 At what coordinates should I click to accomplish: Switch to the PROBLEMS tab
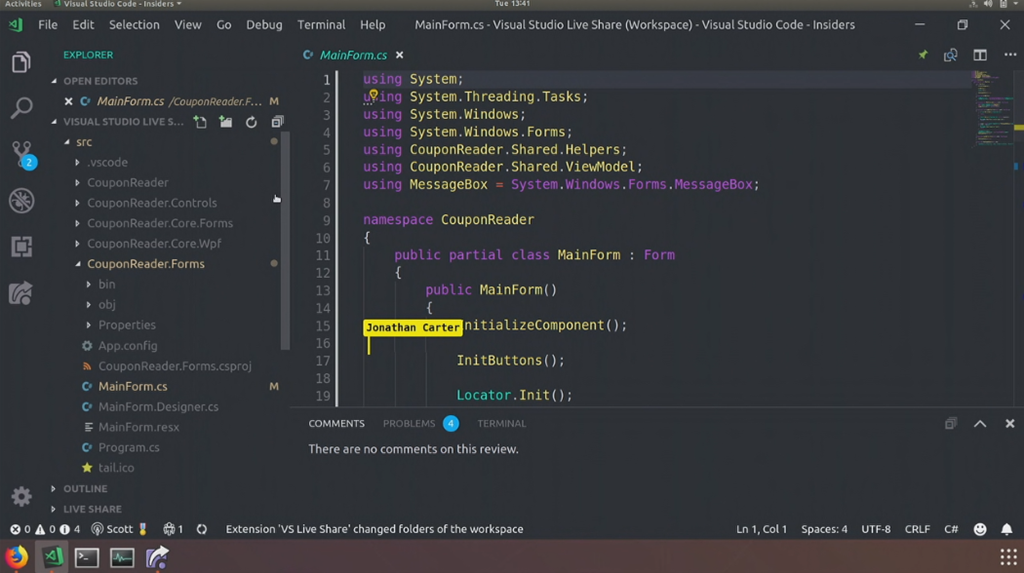point(409,424)
